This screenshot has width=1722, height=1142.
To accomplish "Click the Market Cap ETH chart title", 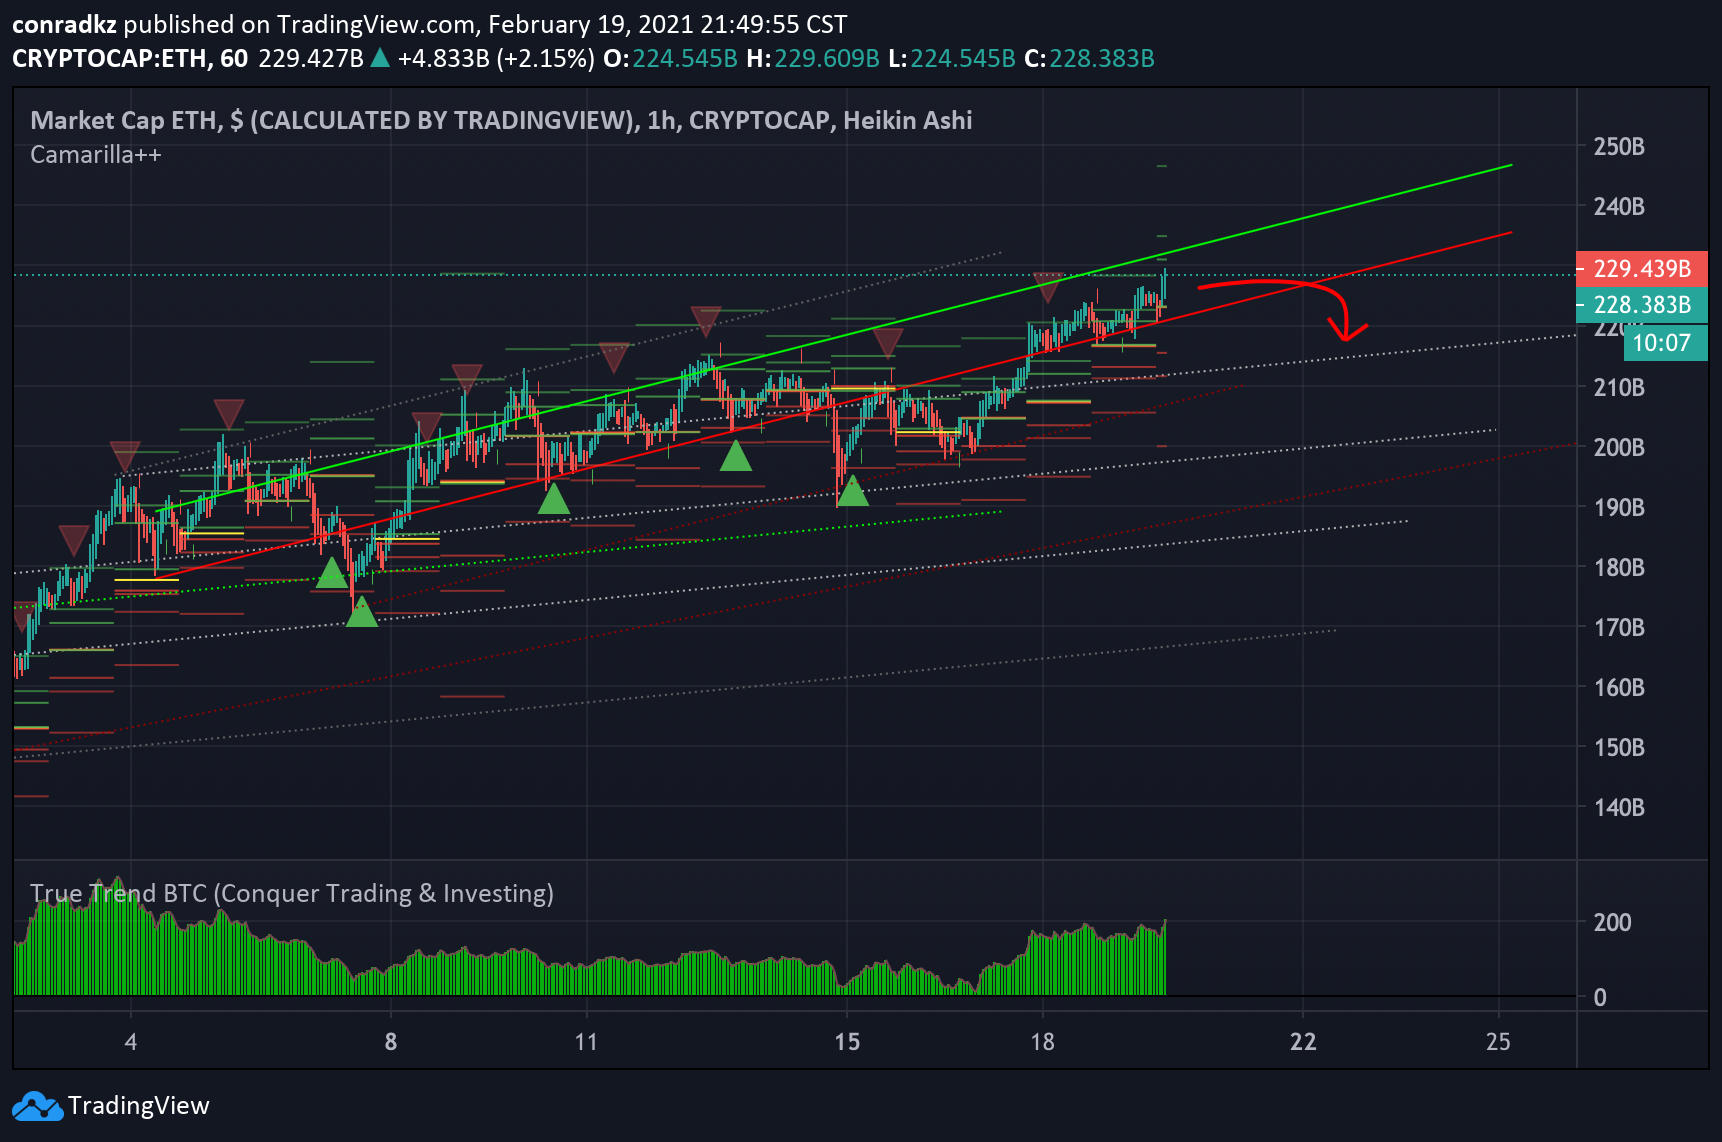I will [x=501, y=121].
